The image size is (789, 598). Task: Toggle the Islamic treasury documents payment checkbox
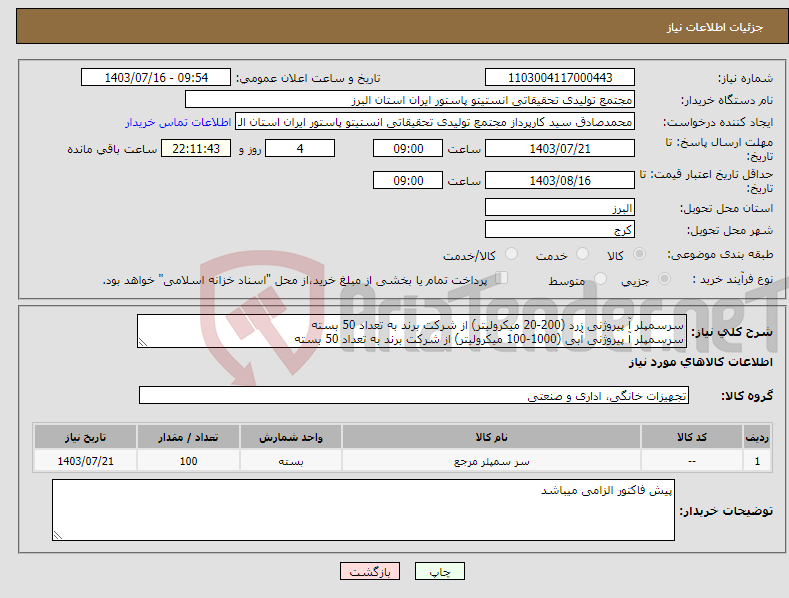(x=502, y=277)
